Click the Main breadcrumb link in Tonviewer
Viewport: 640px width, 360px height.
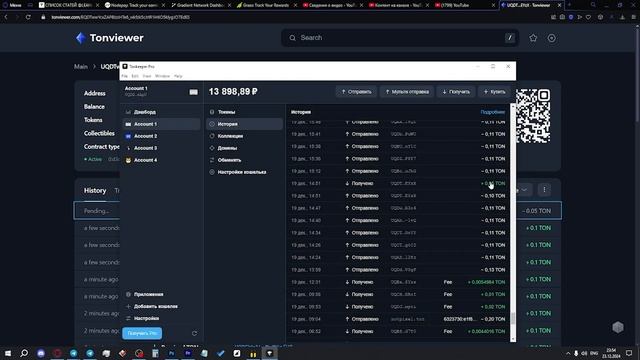pos(81,67)
